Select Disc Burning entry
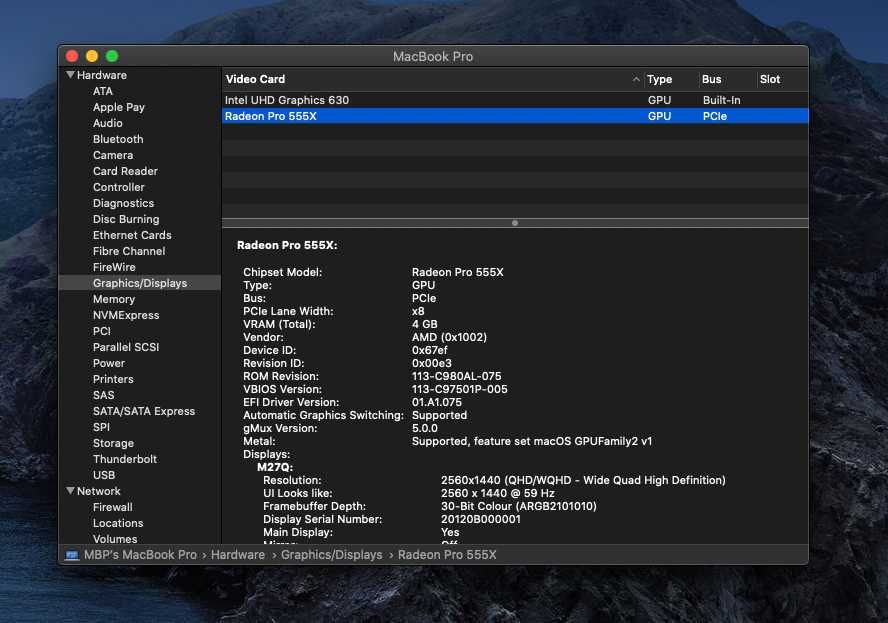888x623 pixels. click(126, 219)
